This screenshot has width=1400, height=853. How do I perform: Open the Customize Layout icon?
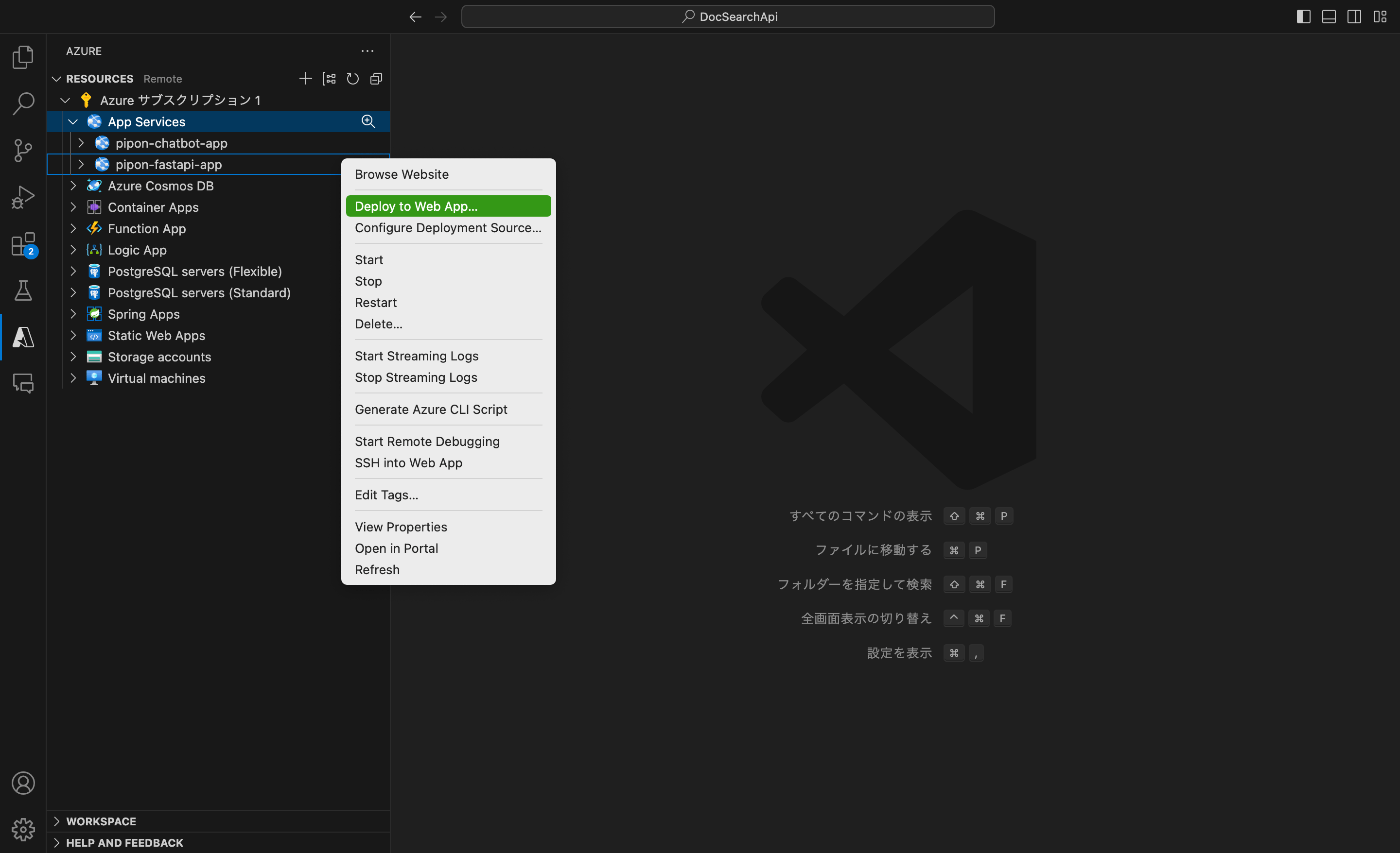coord(1380,17)
